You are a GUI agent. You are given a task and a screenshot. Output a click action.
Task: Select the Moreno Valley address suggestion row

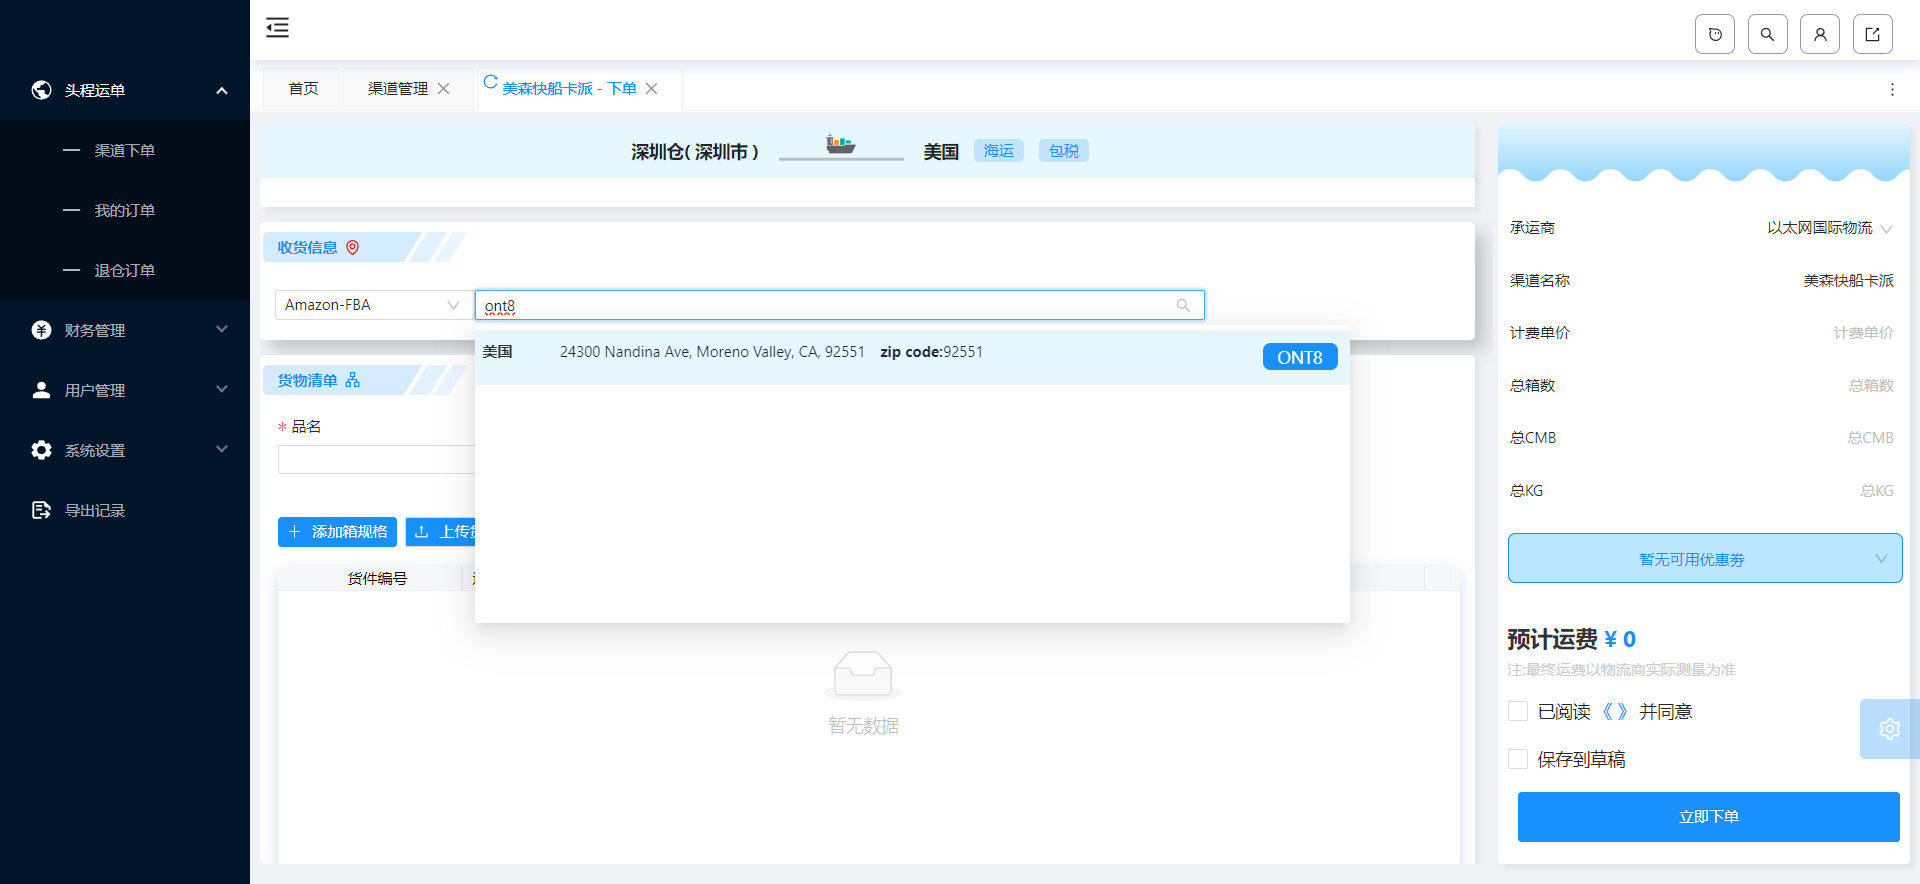tap(912, 357)
